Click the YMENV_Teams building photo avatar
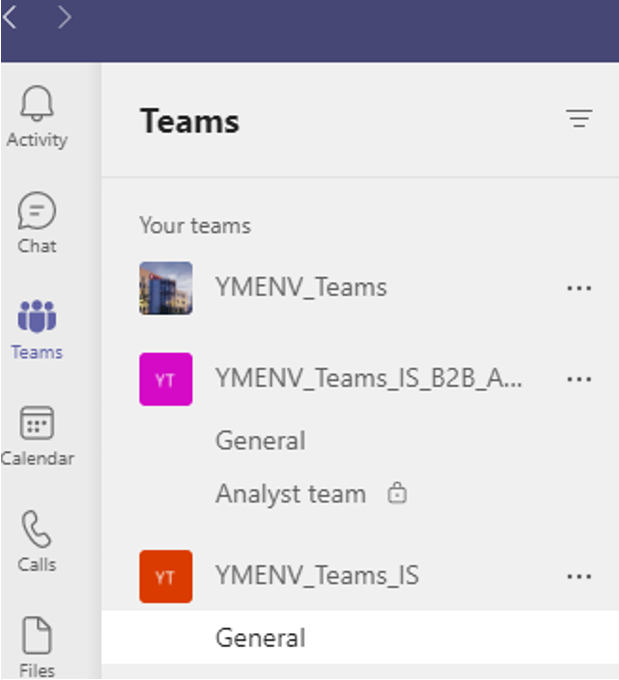The image size is (619, 680). coord(166,288)
